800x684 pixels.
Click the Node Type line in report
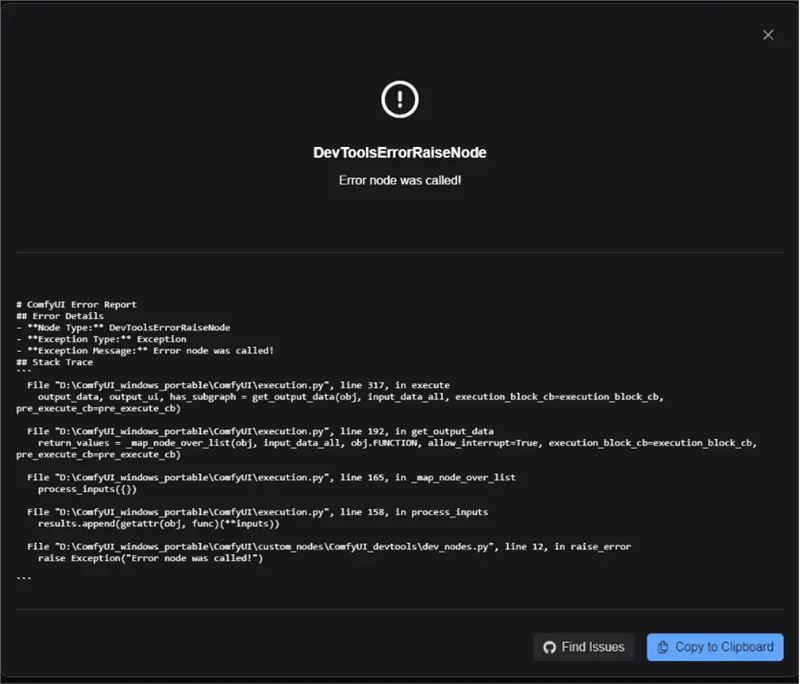click(x=123, y=327)
